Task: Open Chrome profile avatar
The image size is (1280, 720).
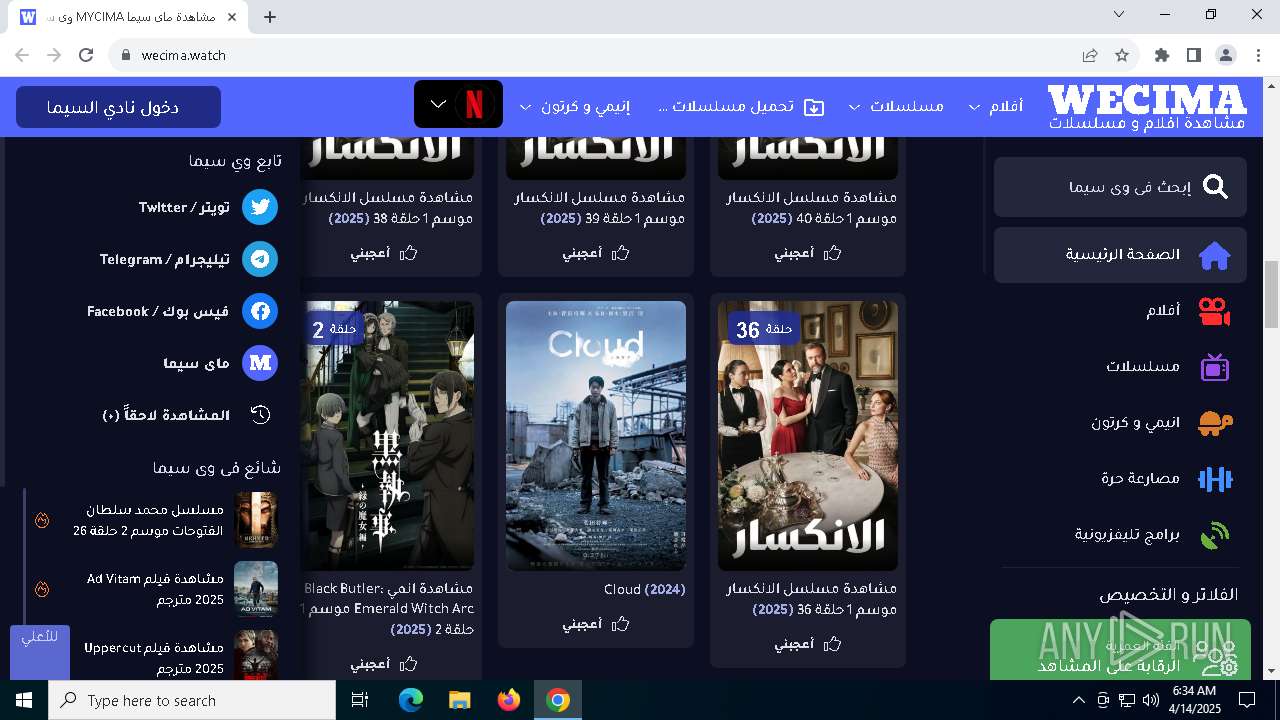Action: pyautogui.click(x=1226, y=55)
